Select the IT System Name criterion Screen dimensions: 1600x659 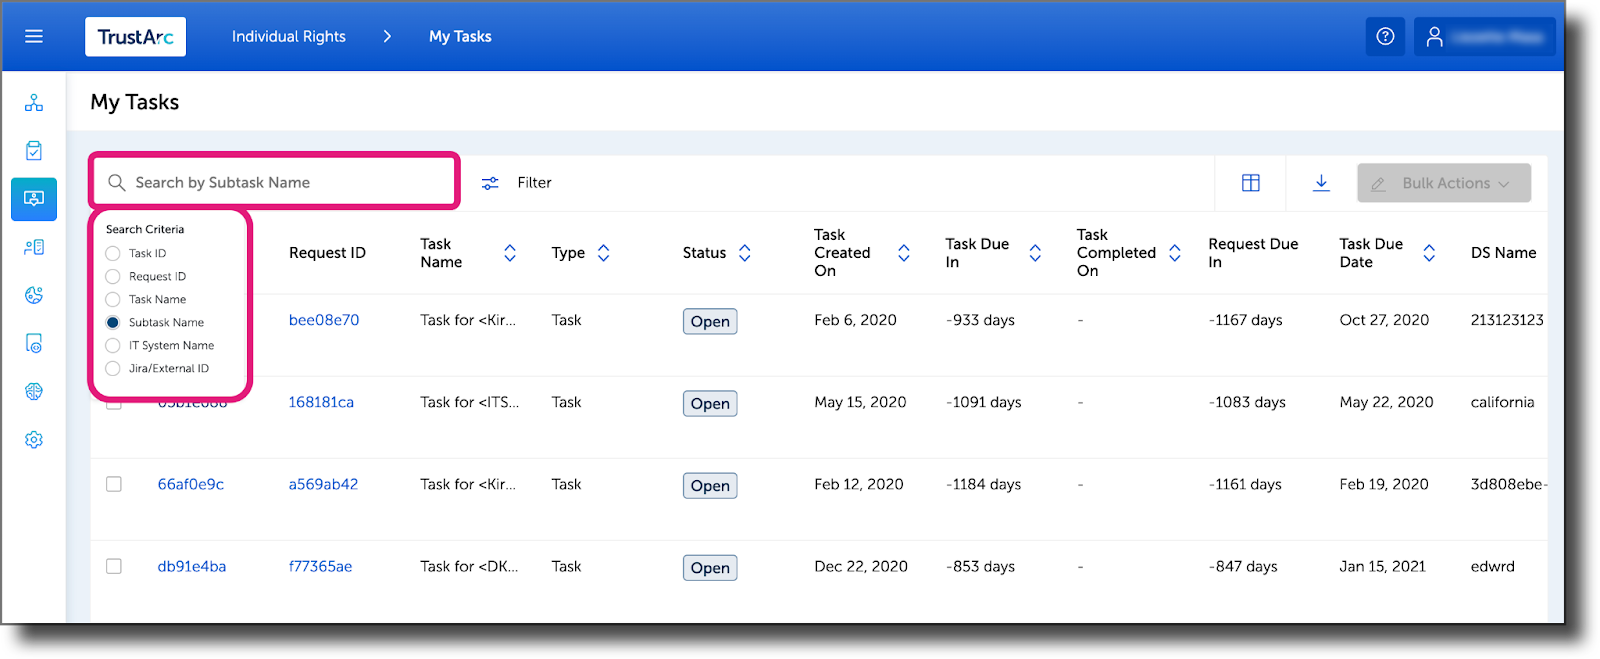(x=113, y=345)
